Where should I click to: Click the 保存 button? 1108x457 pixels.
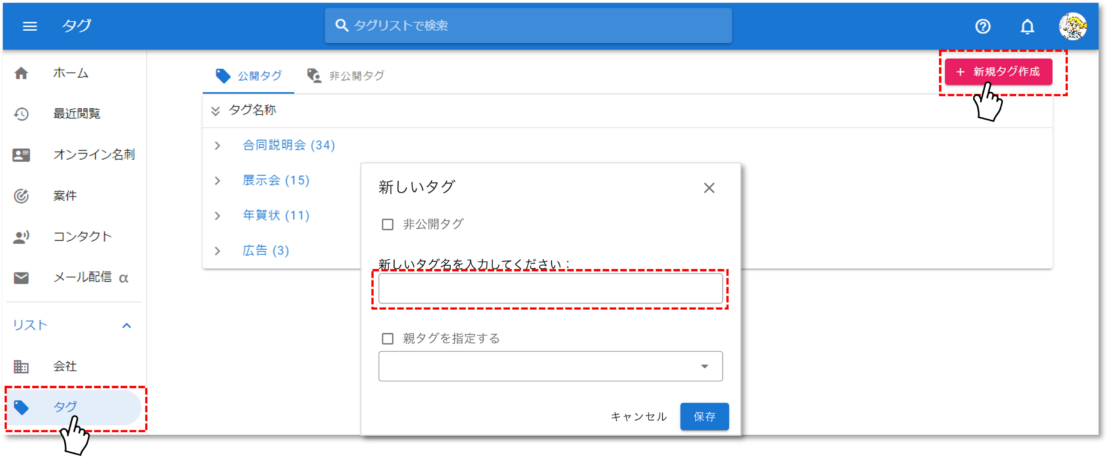[x=705, y=417]
